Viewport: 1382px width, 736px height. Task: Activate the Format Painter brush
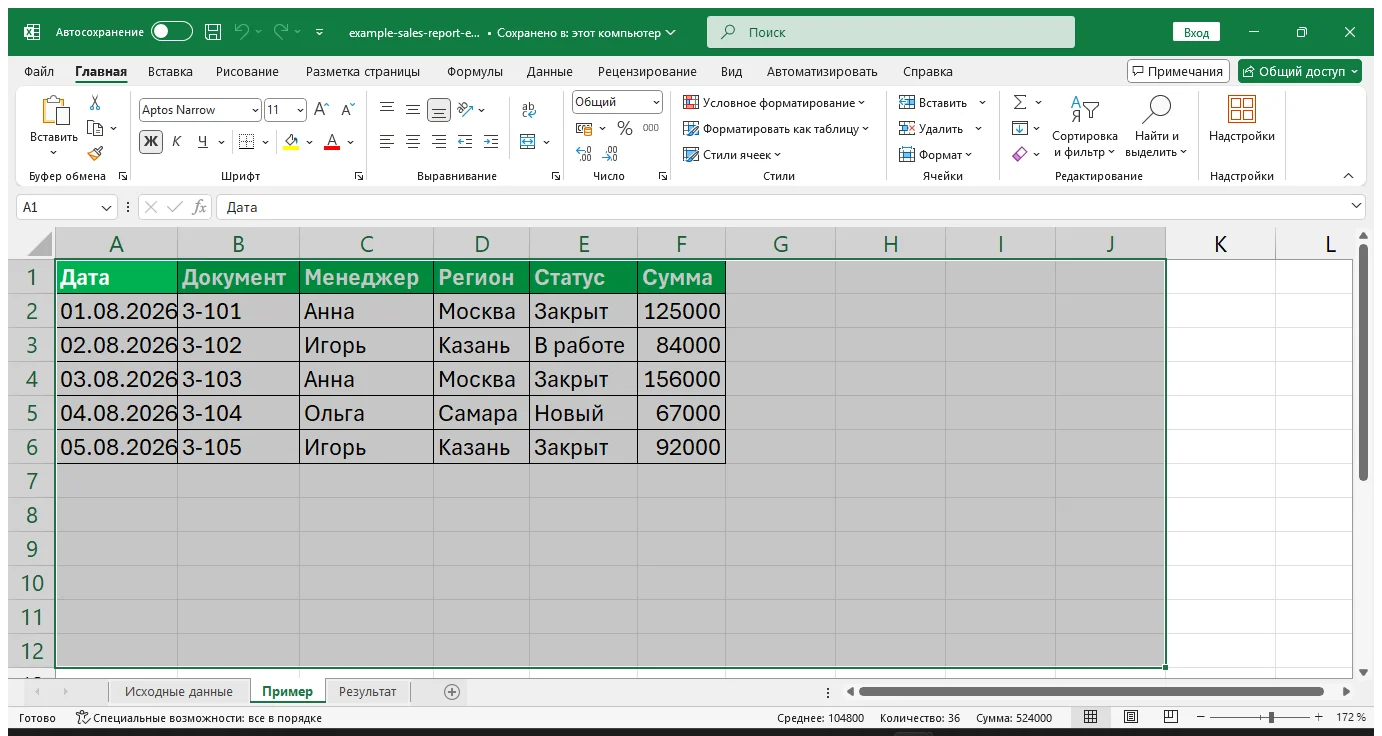pyautogui.click(x=95, y=153)
